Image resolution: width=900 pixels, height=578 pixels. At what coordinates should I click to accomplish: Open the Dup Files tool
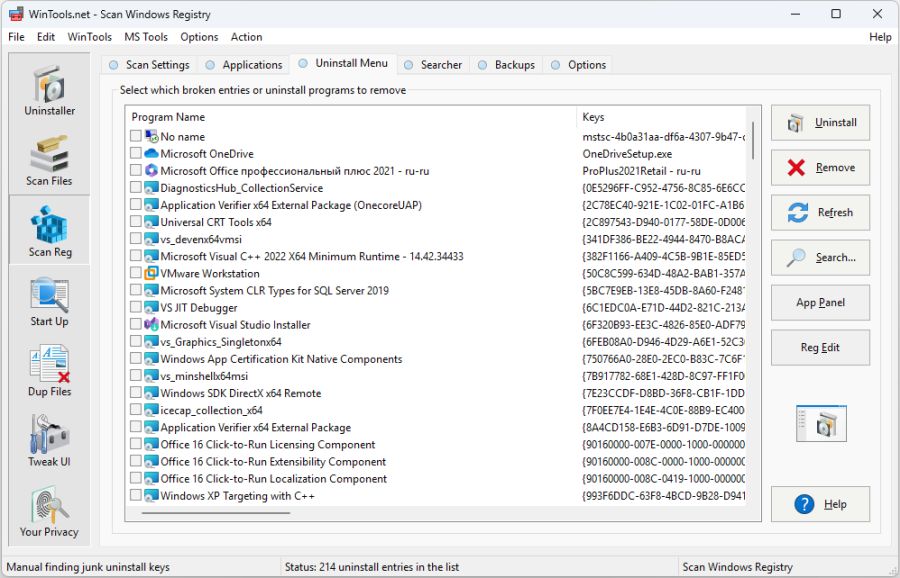(49, 371)
